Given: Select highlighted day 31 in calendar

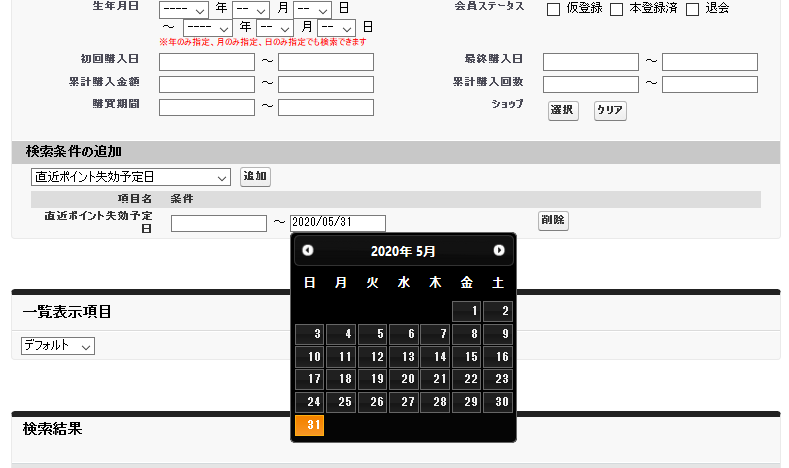Looking at the screenshot, I should point(309,426).
